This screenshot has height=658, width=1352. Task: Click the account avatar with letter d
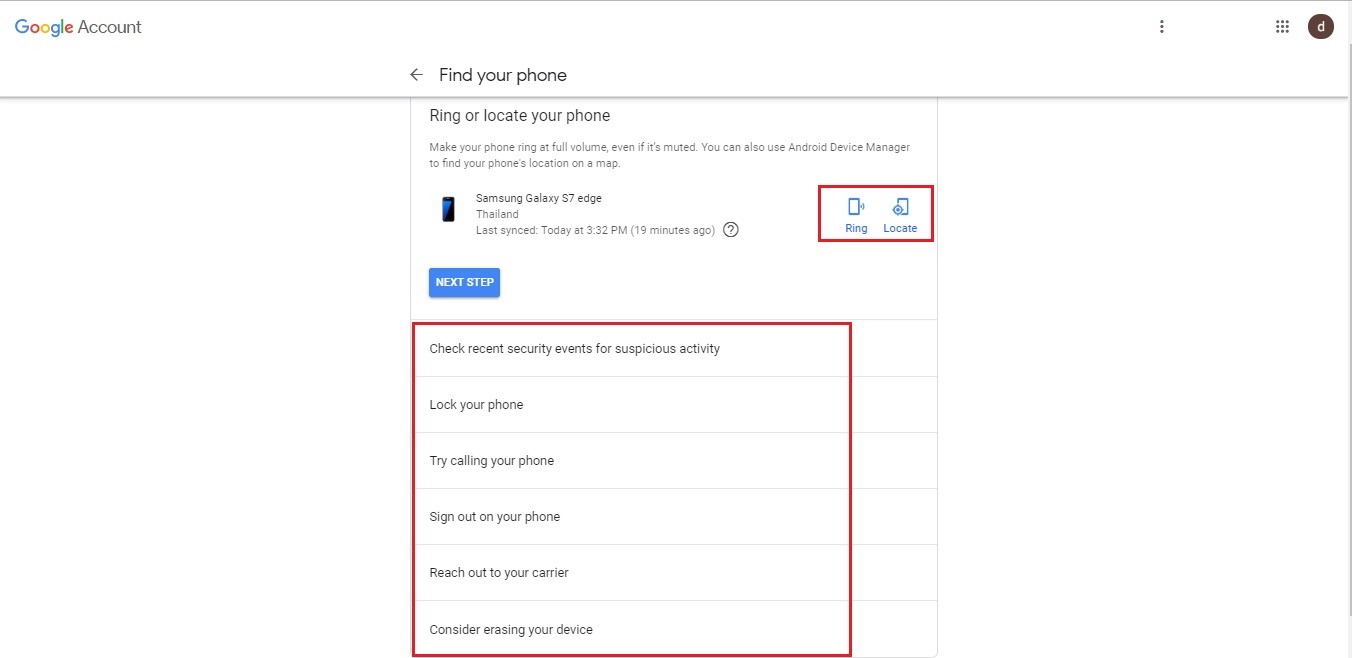click(1320, 27)
